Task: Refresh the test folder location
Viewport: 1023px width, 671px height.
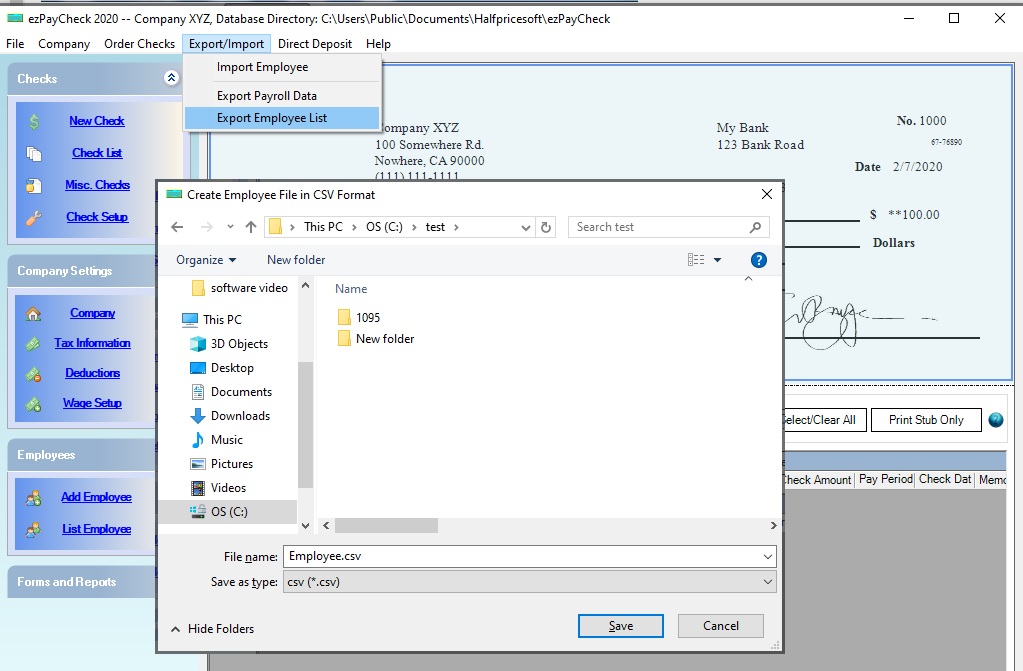Action: pyautogui.click(x=546, y=227)
